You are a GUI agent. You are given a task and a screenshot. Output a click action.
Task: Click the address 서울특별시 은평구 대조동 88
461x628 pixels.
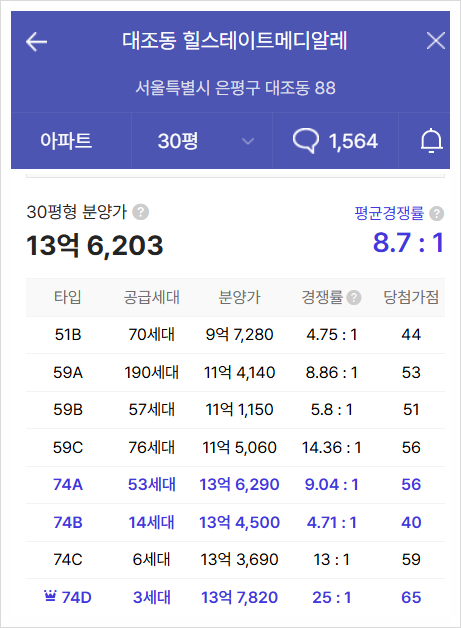(236, 88)
